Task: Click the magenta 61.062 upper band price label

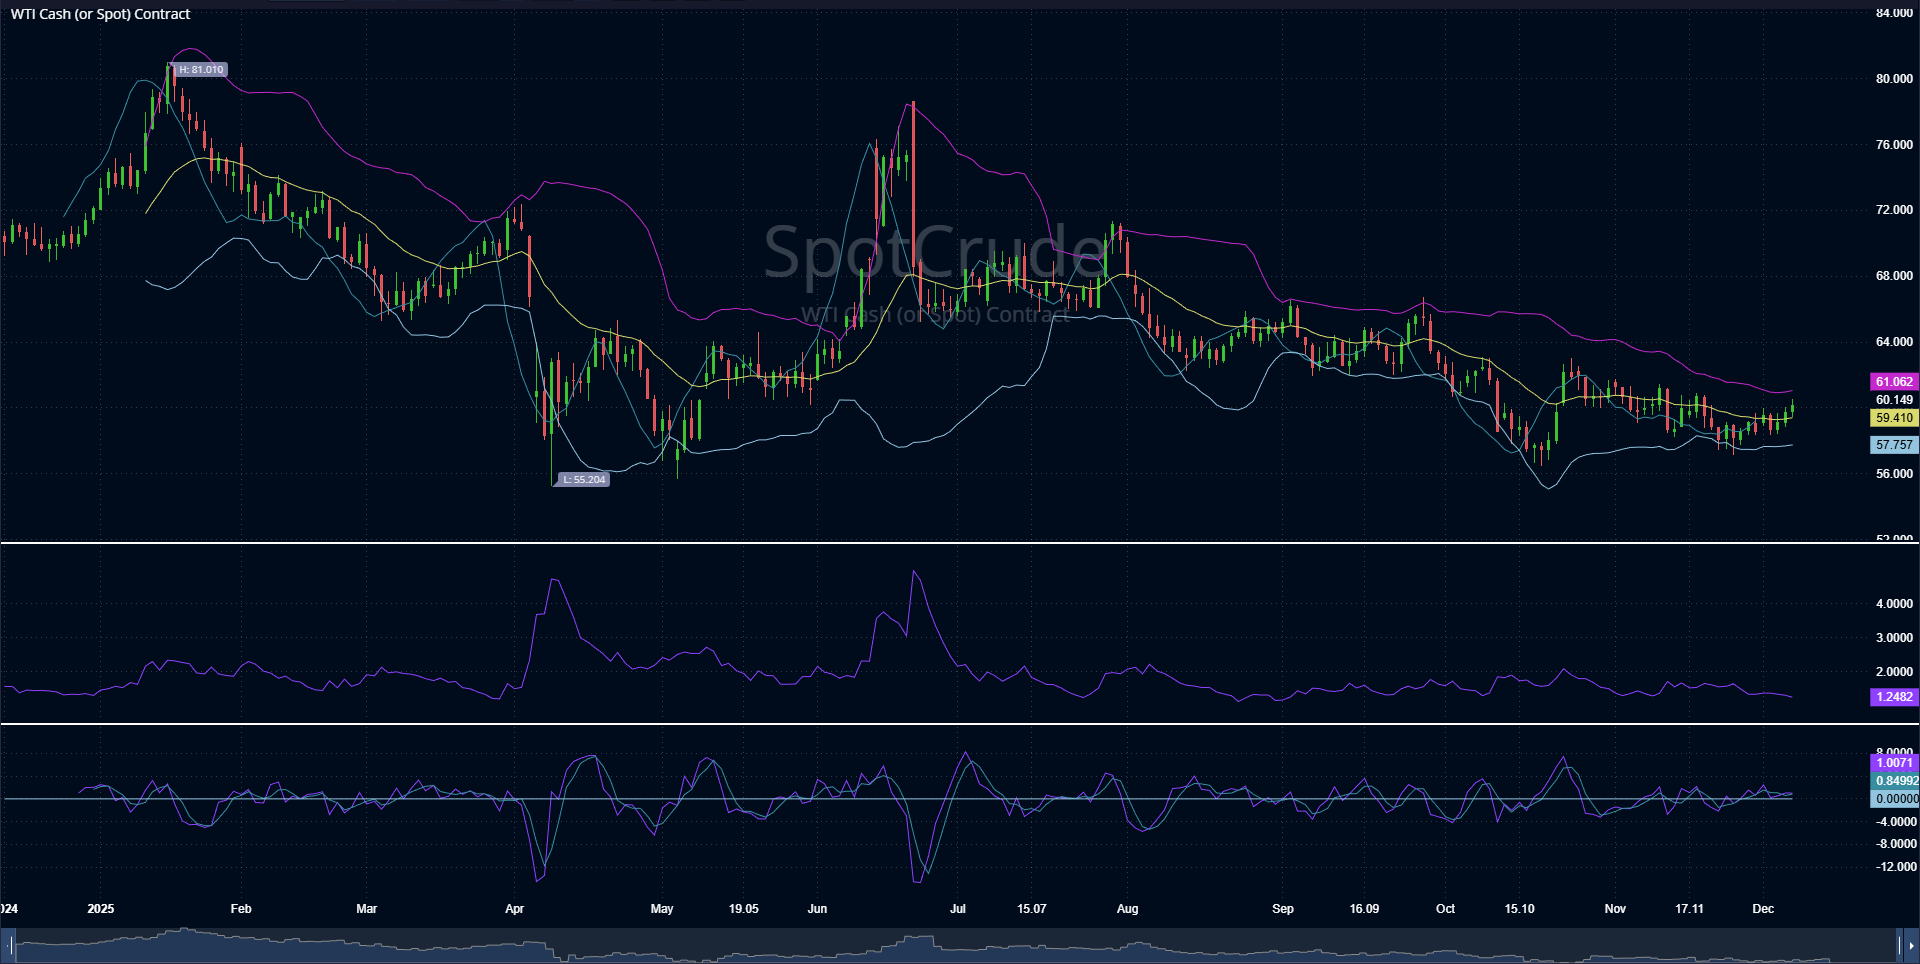Action: tap(1894, 381)
